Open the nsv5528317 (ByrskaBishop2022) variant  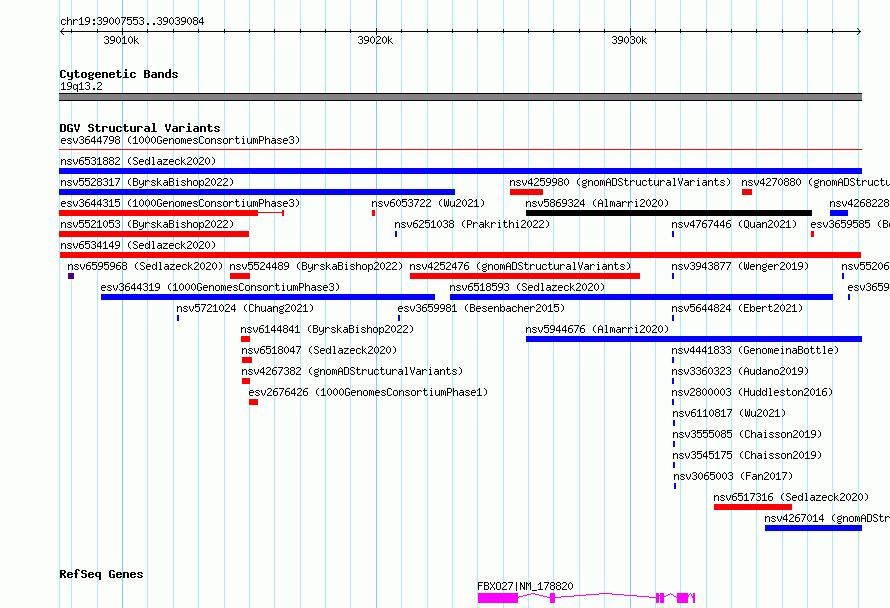tap(147, 182)
